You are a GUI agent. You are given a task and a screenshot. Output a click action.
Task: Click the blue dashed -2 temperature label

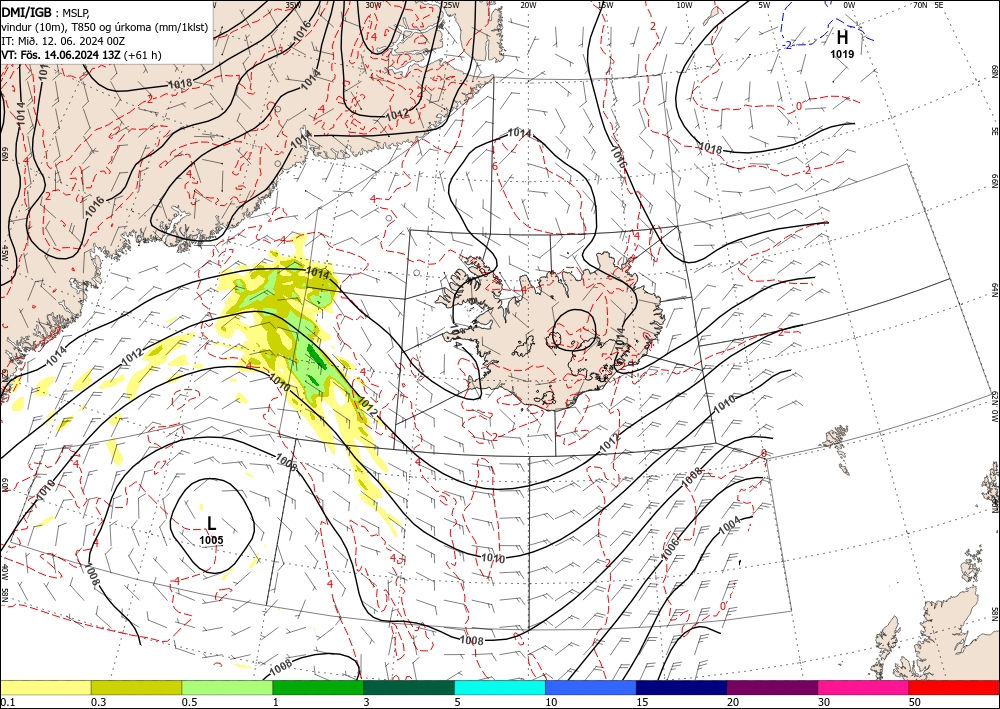[x=789, y=45]
